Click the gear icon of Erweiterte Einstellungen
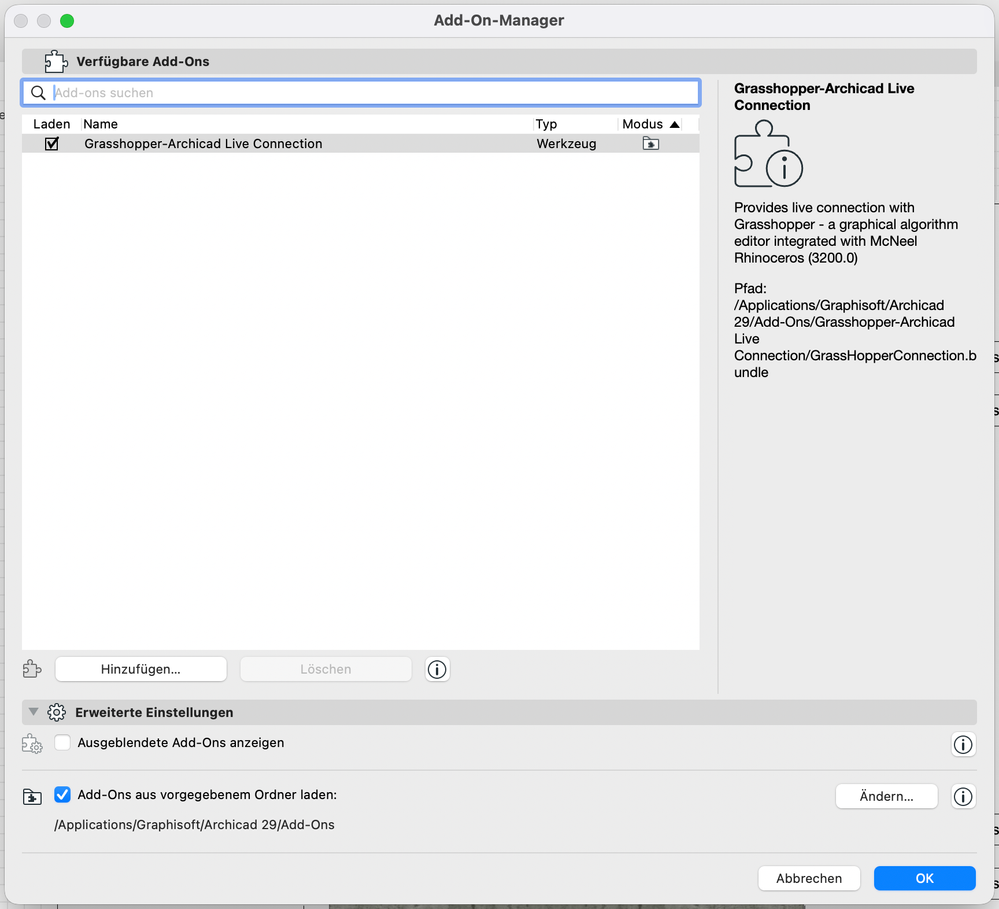999x909 pixels. (x=57, y=712)
